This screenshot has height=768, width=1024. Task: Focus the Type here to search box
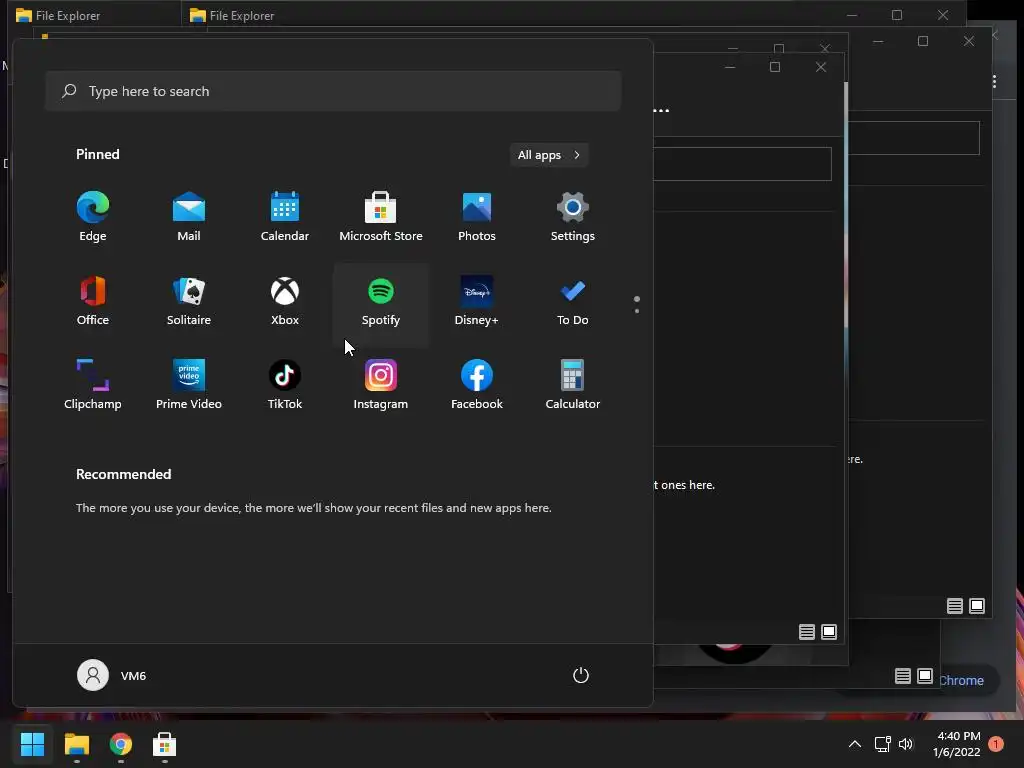tap(333, 91)
